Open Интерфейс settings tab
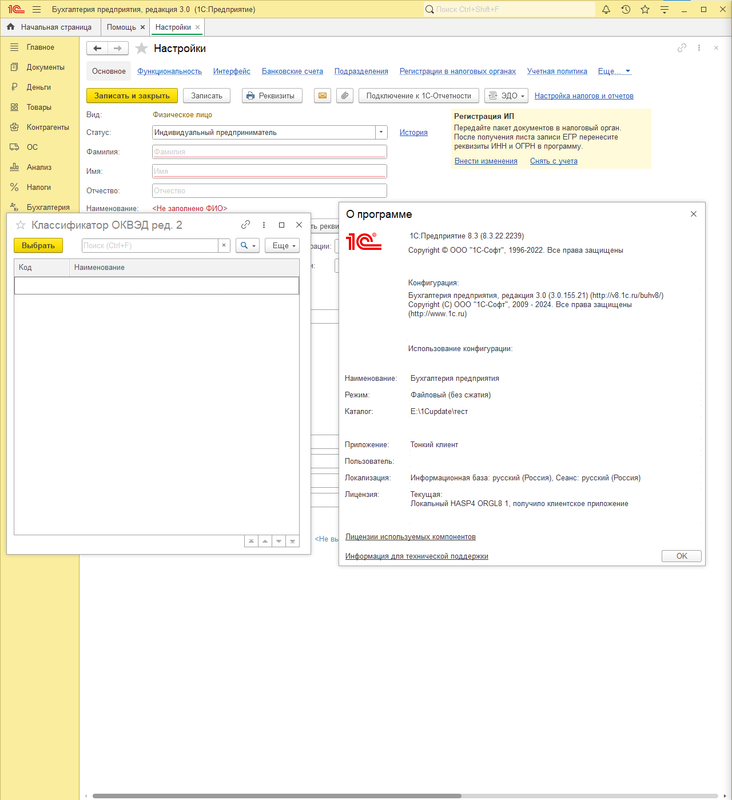The width and height of the screenshot is (732, 800). [x=232, y=71]
